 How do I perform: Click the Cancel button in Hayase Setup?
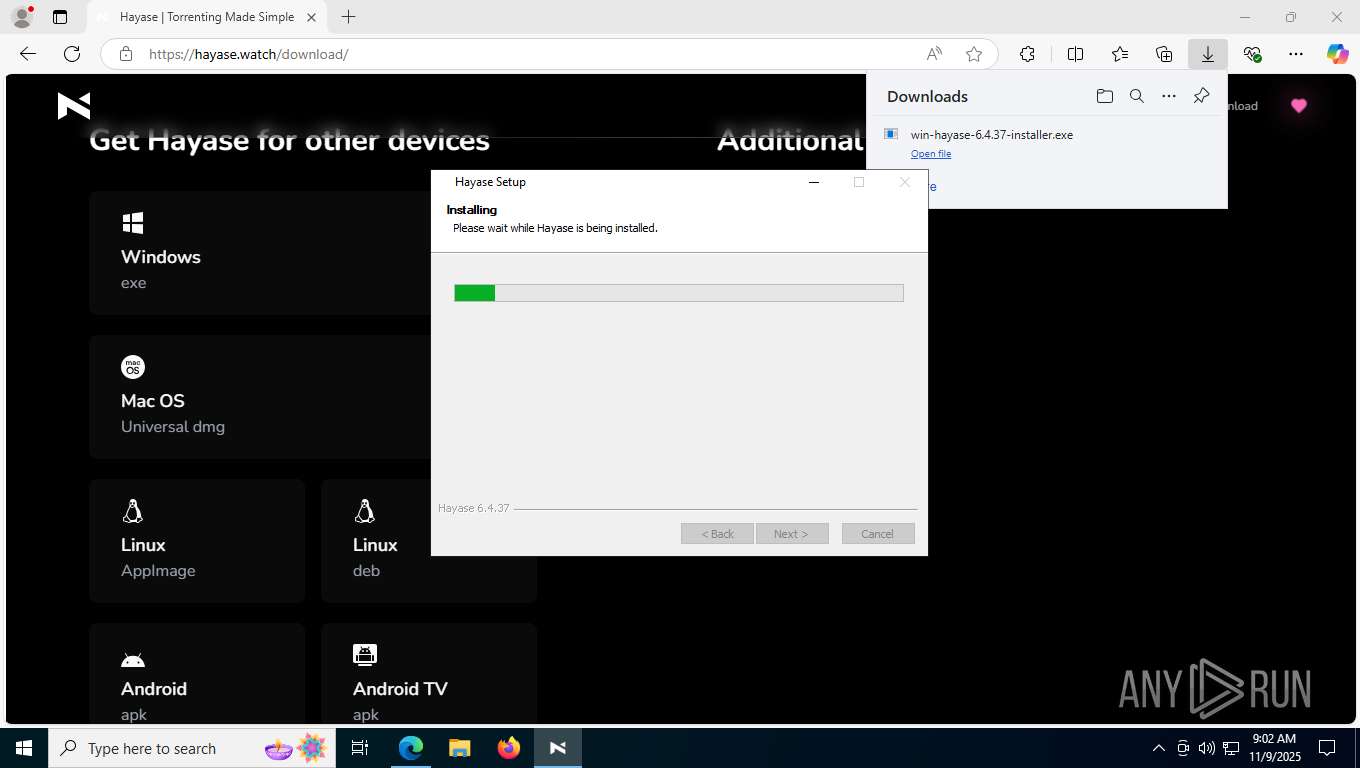pyautogui.click(x=877, y=534)
